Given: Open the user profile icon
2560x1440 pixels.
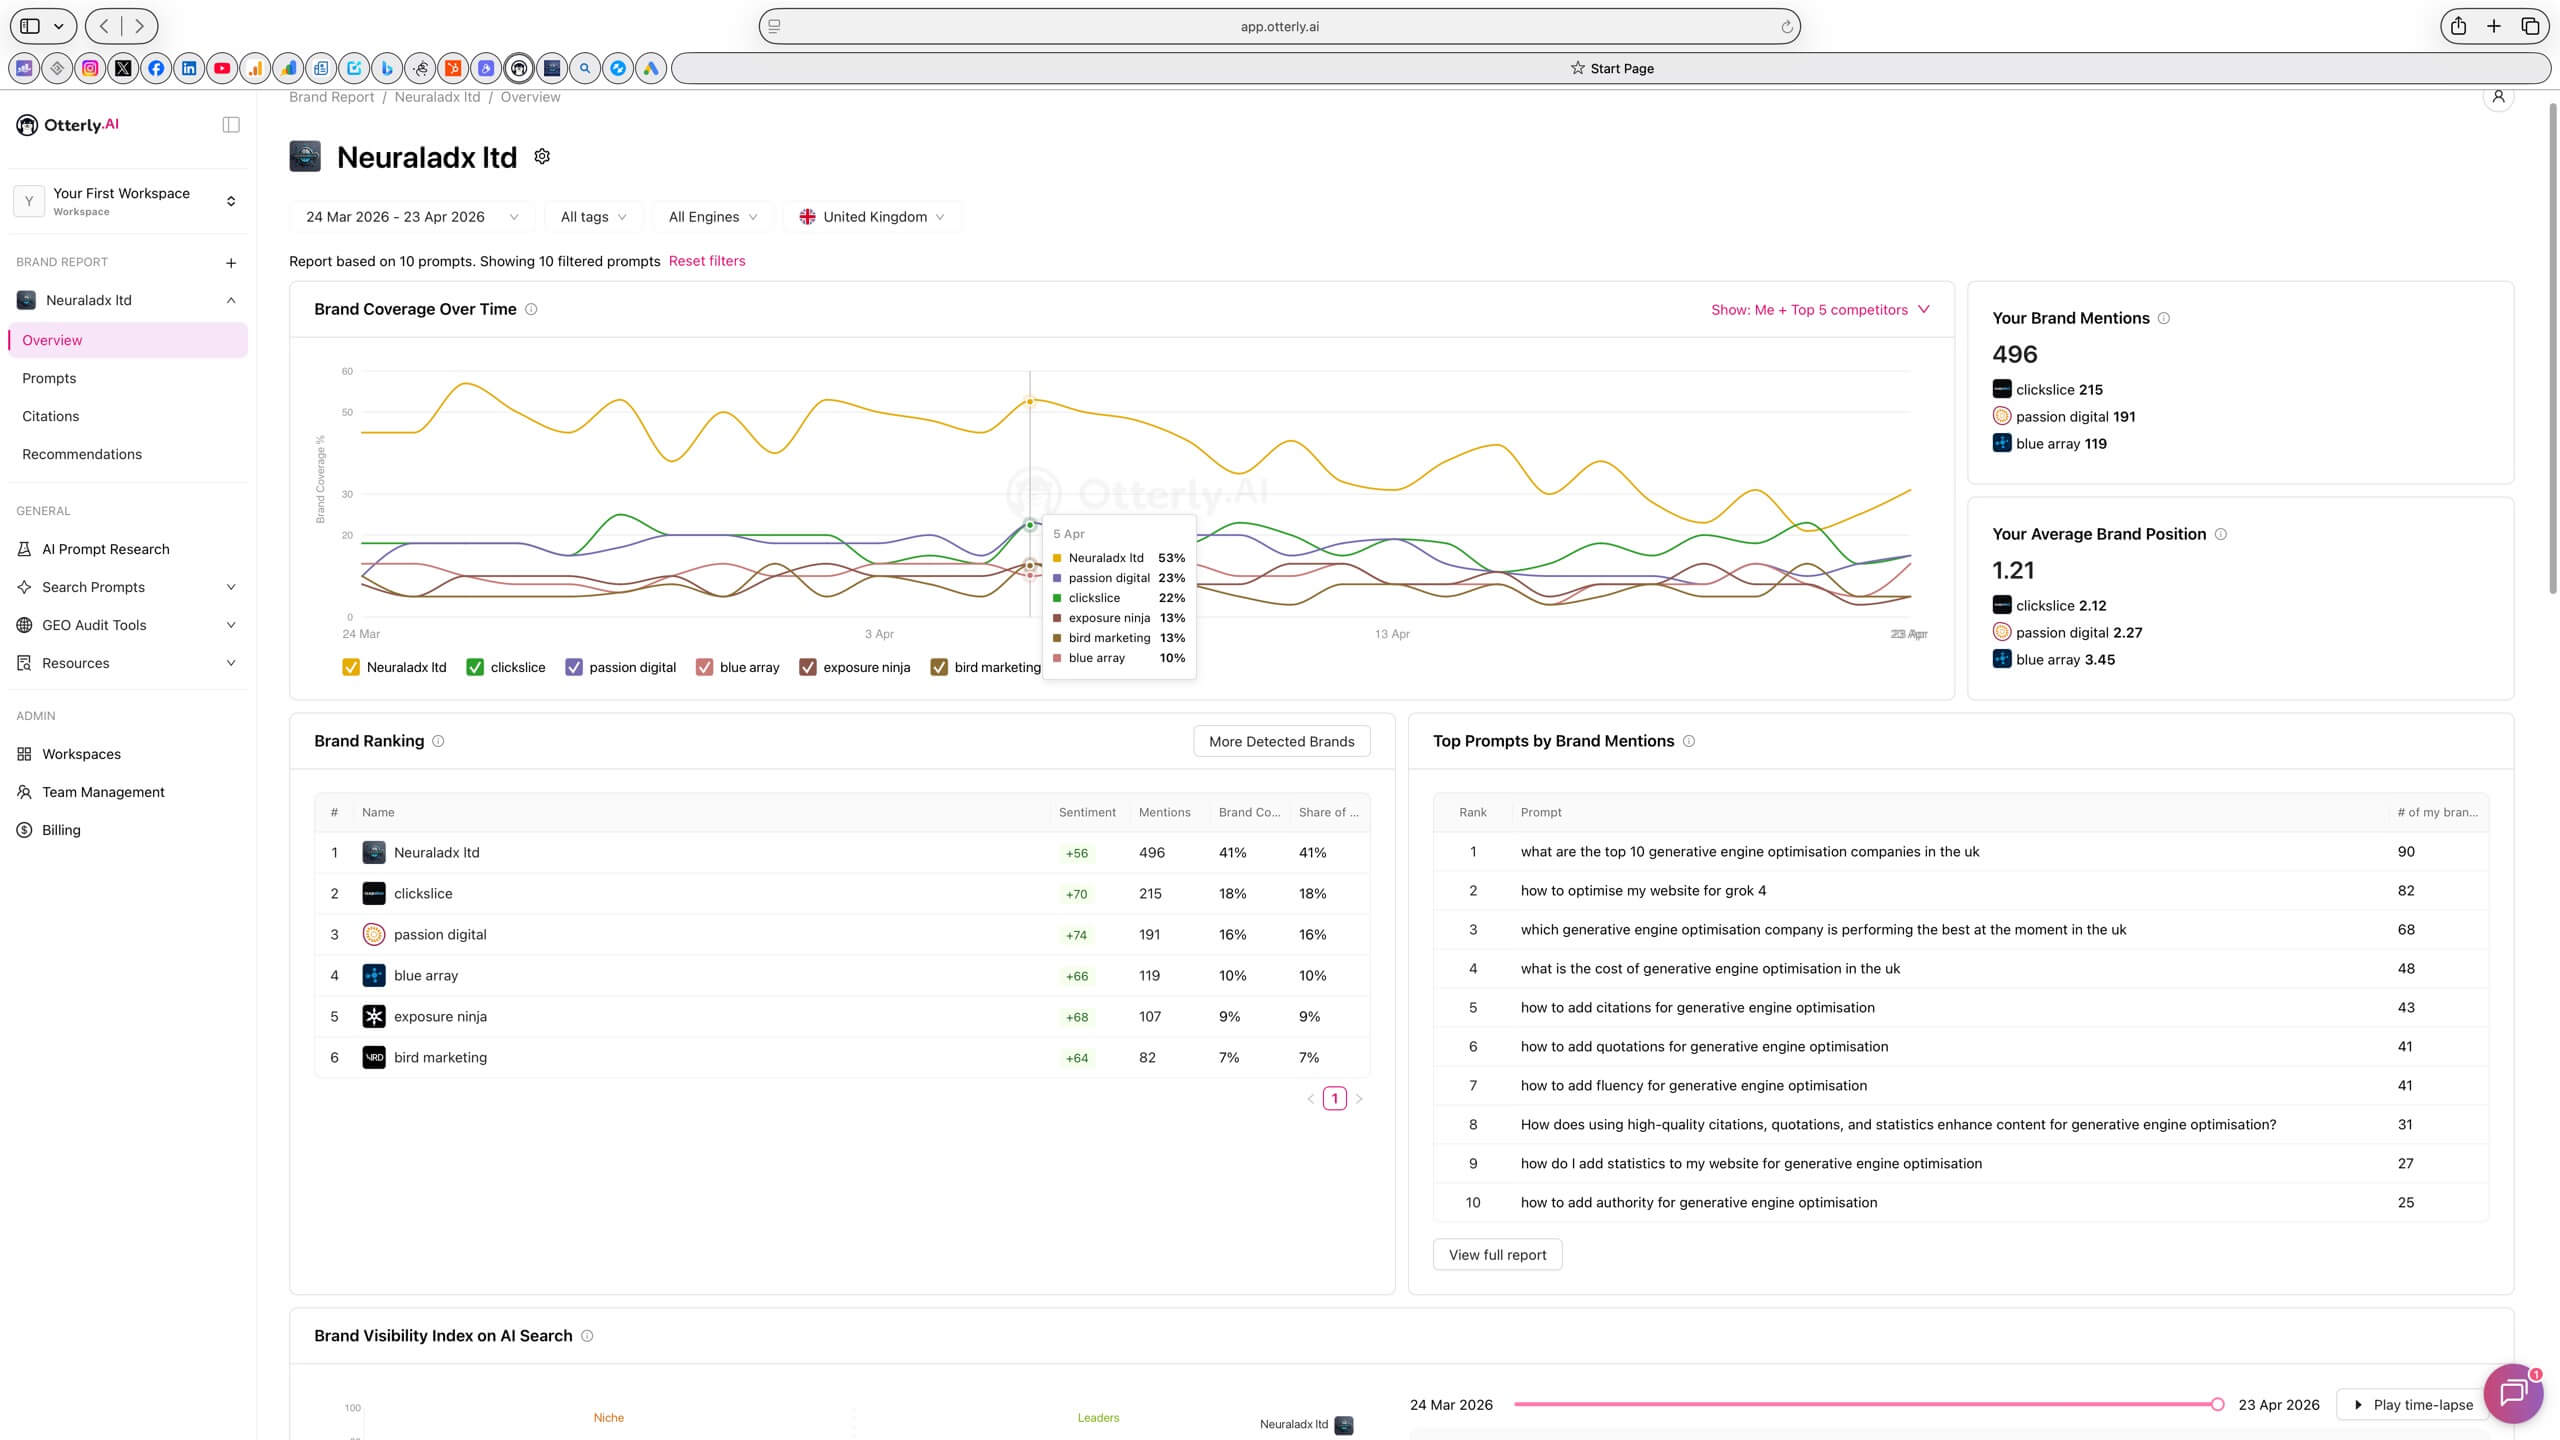Looking at the screenshot, I should (2498, 97).
